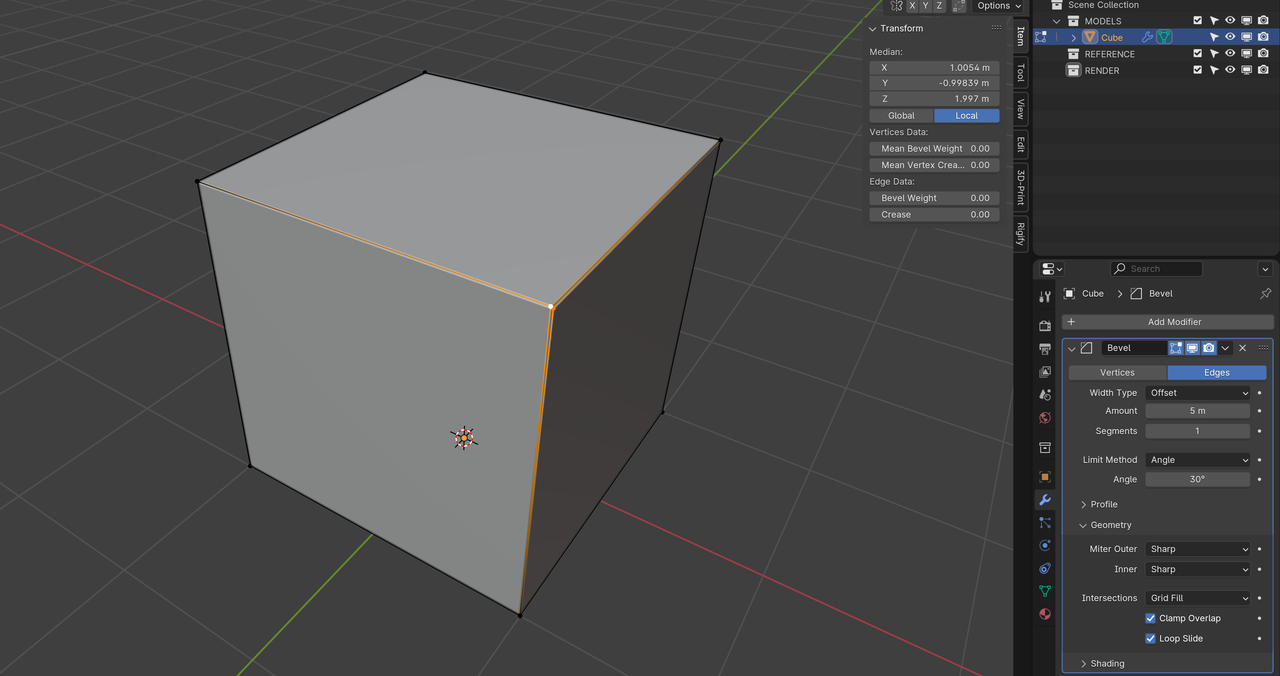
Task: Disable the Clamp Overlap checkbox
Action: (1150, 618)
